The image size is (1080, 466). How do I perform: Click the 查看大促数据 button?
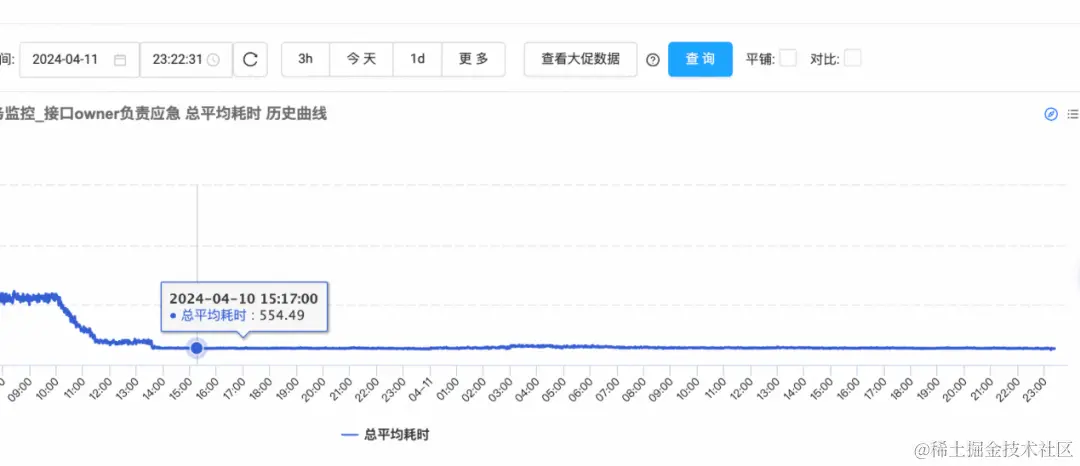[580, 59]
